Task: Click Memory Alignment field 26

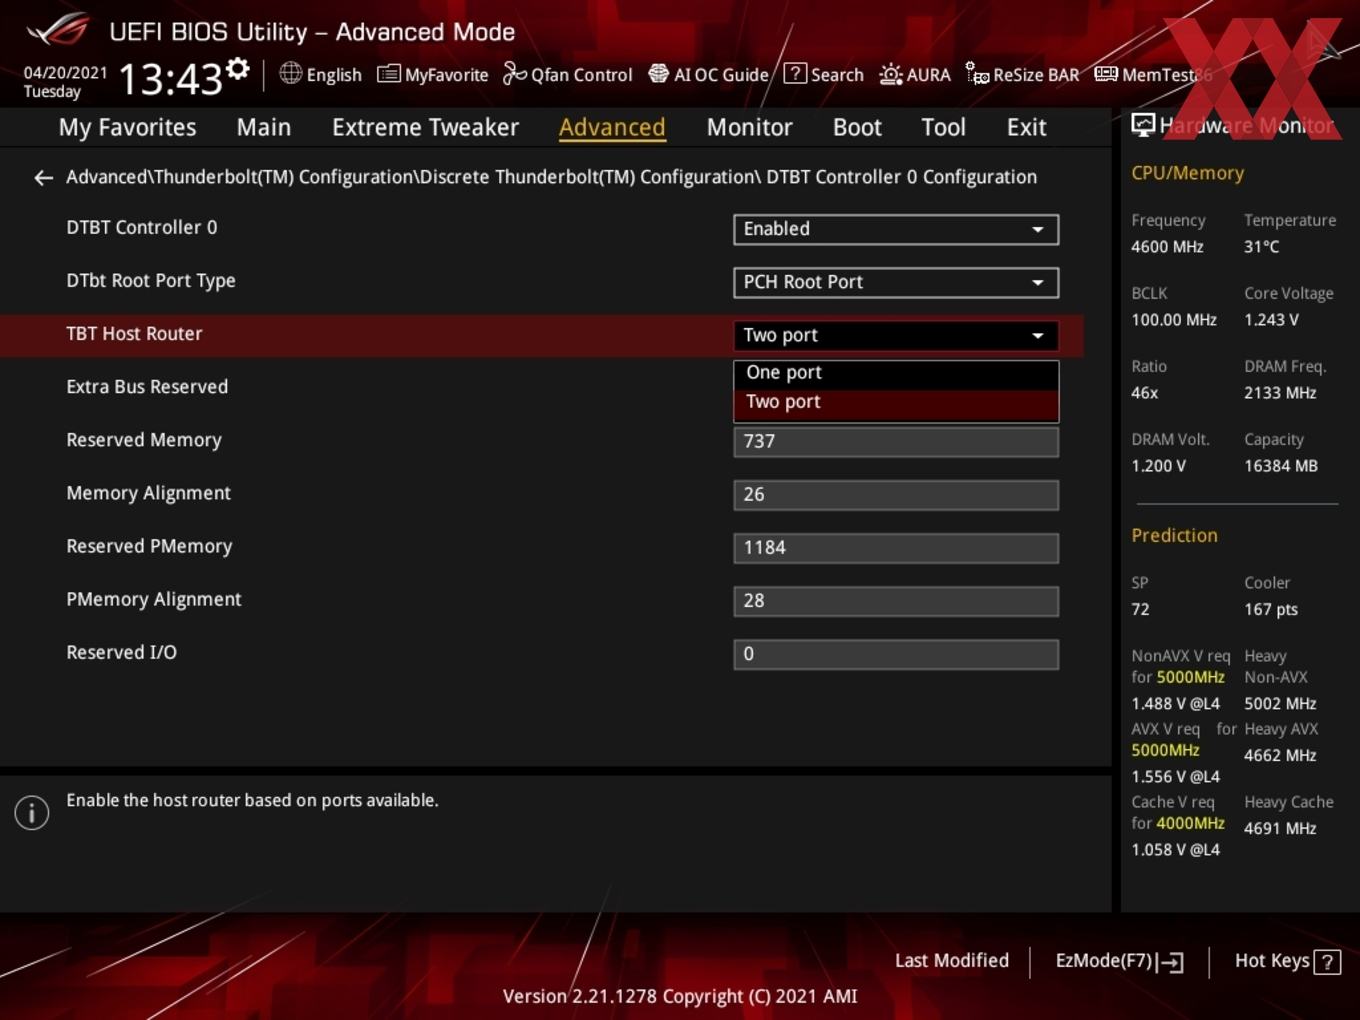Action: coord(895,495)
